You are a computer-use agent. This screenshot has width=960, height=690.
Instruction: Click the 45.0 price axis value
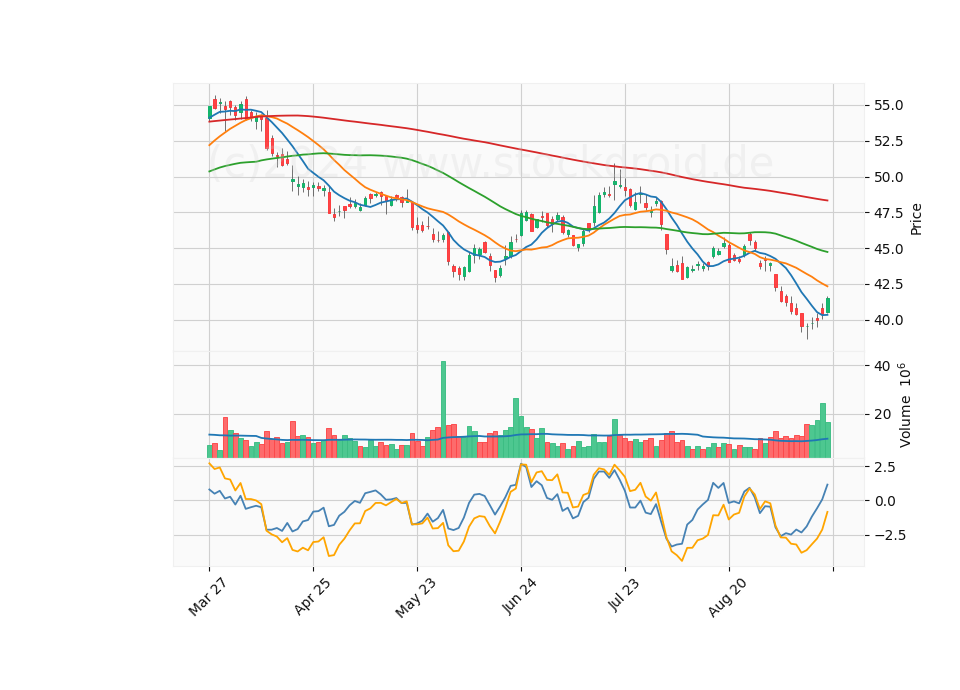click(x=887, y=249)
